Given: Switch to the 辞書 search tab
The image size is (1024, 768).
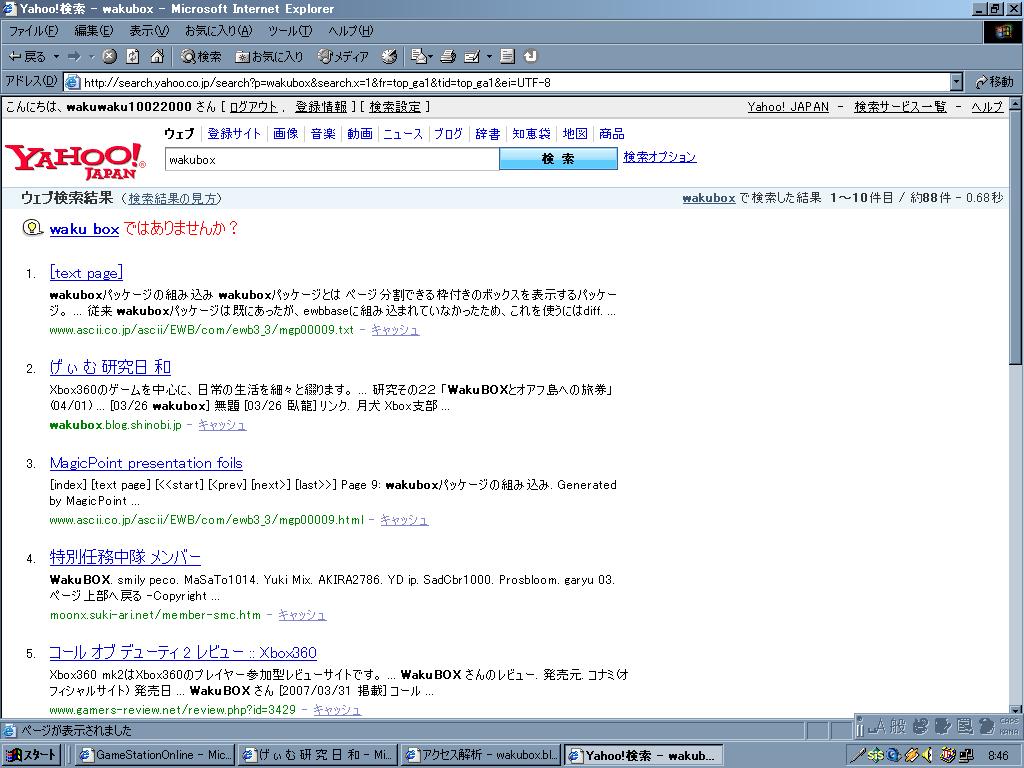Looking at the screenshot, I should coord(488,134).
